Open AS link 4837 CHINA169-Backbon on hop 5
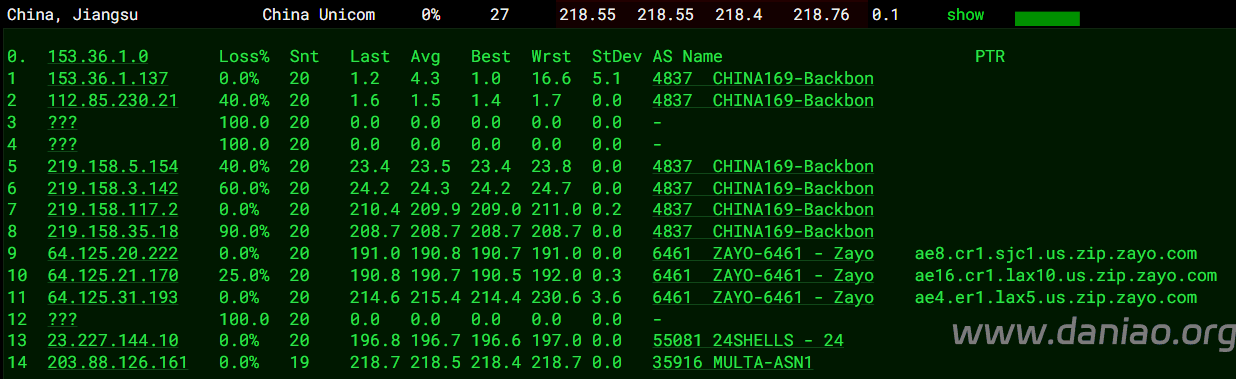 click(763, 166)
